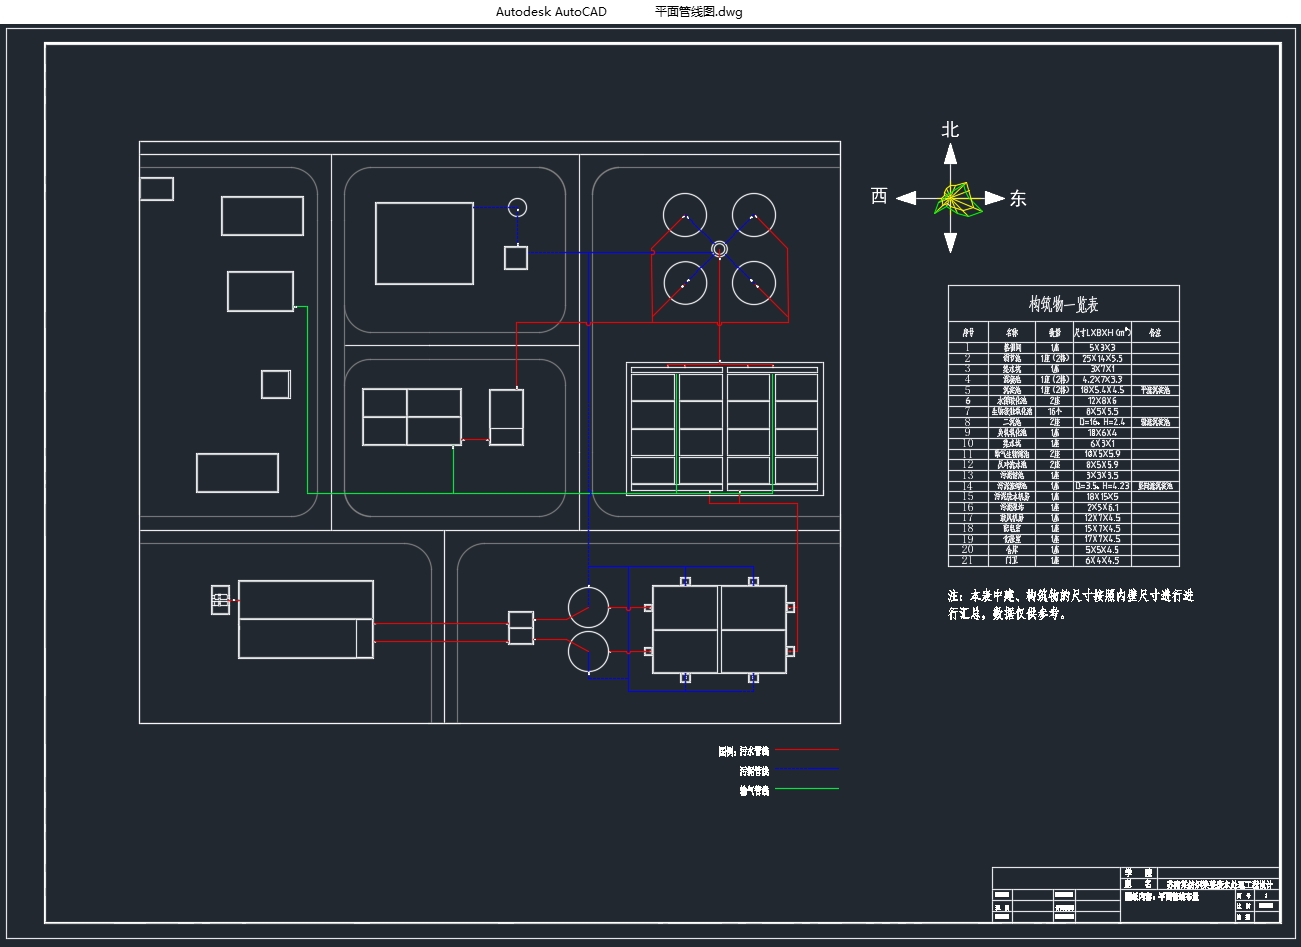The width and height of the screenshot is (1301, 947).
Task: Select the small circle right of large square building
Action: coord(516,208)
